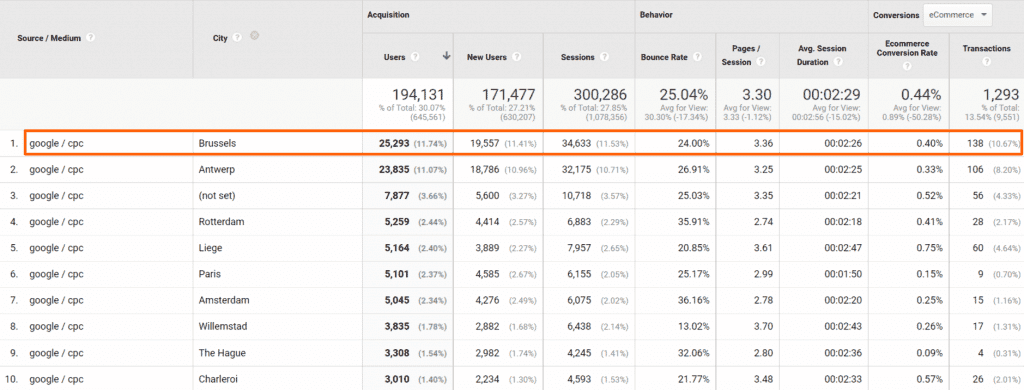Click the help icon next to New Users
The width and height of the screenshot is (1024, 390).
tap(517, 57)
